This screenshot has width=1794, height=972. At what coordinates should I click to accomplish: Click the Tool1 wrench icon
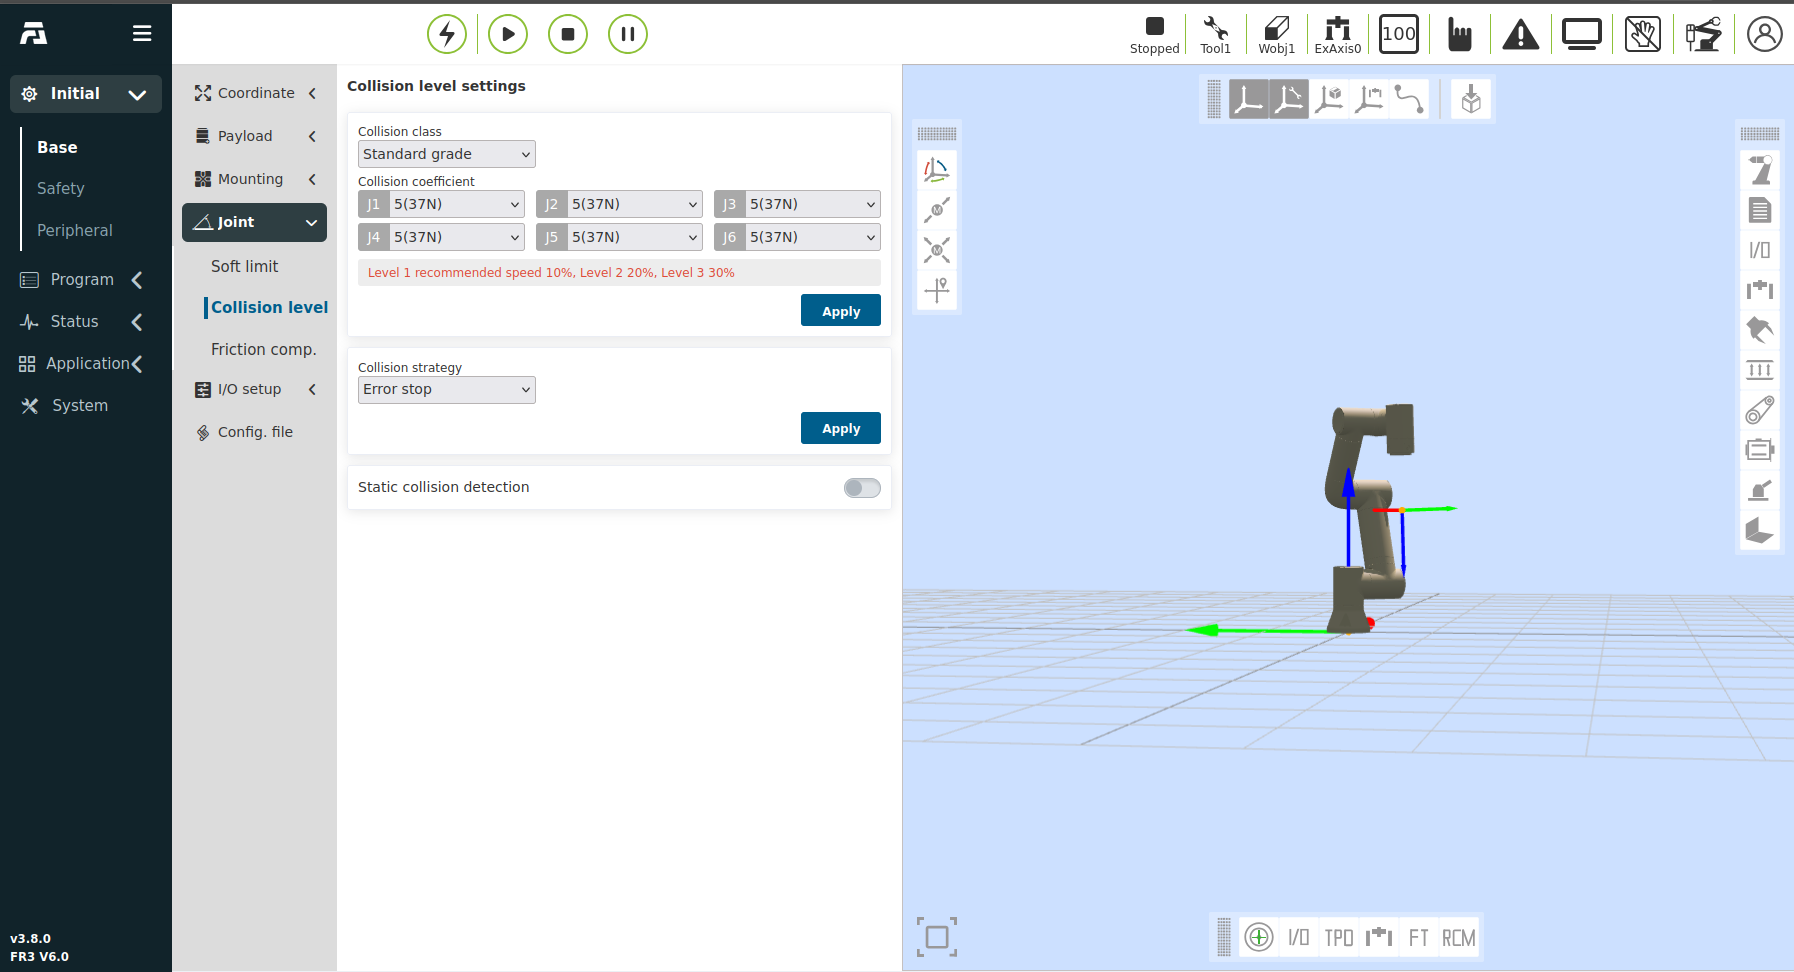[1215, 34]
